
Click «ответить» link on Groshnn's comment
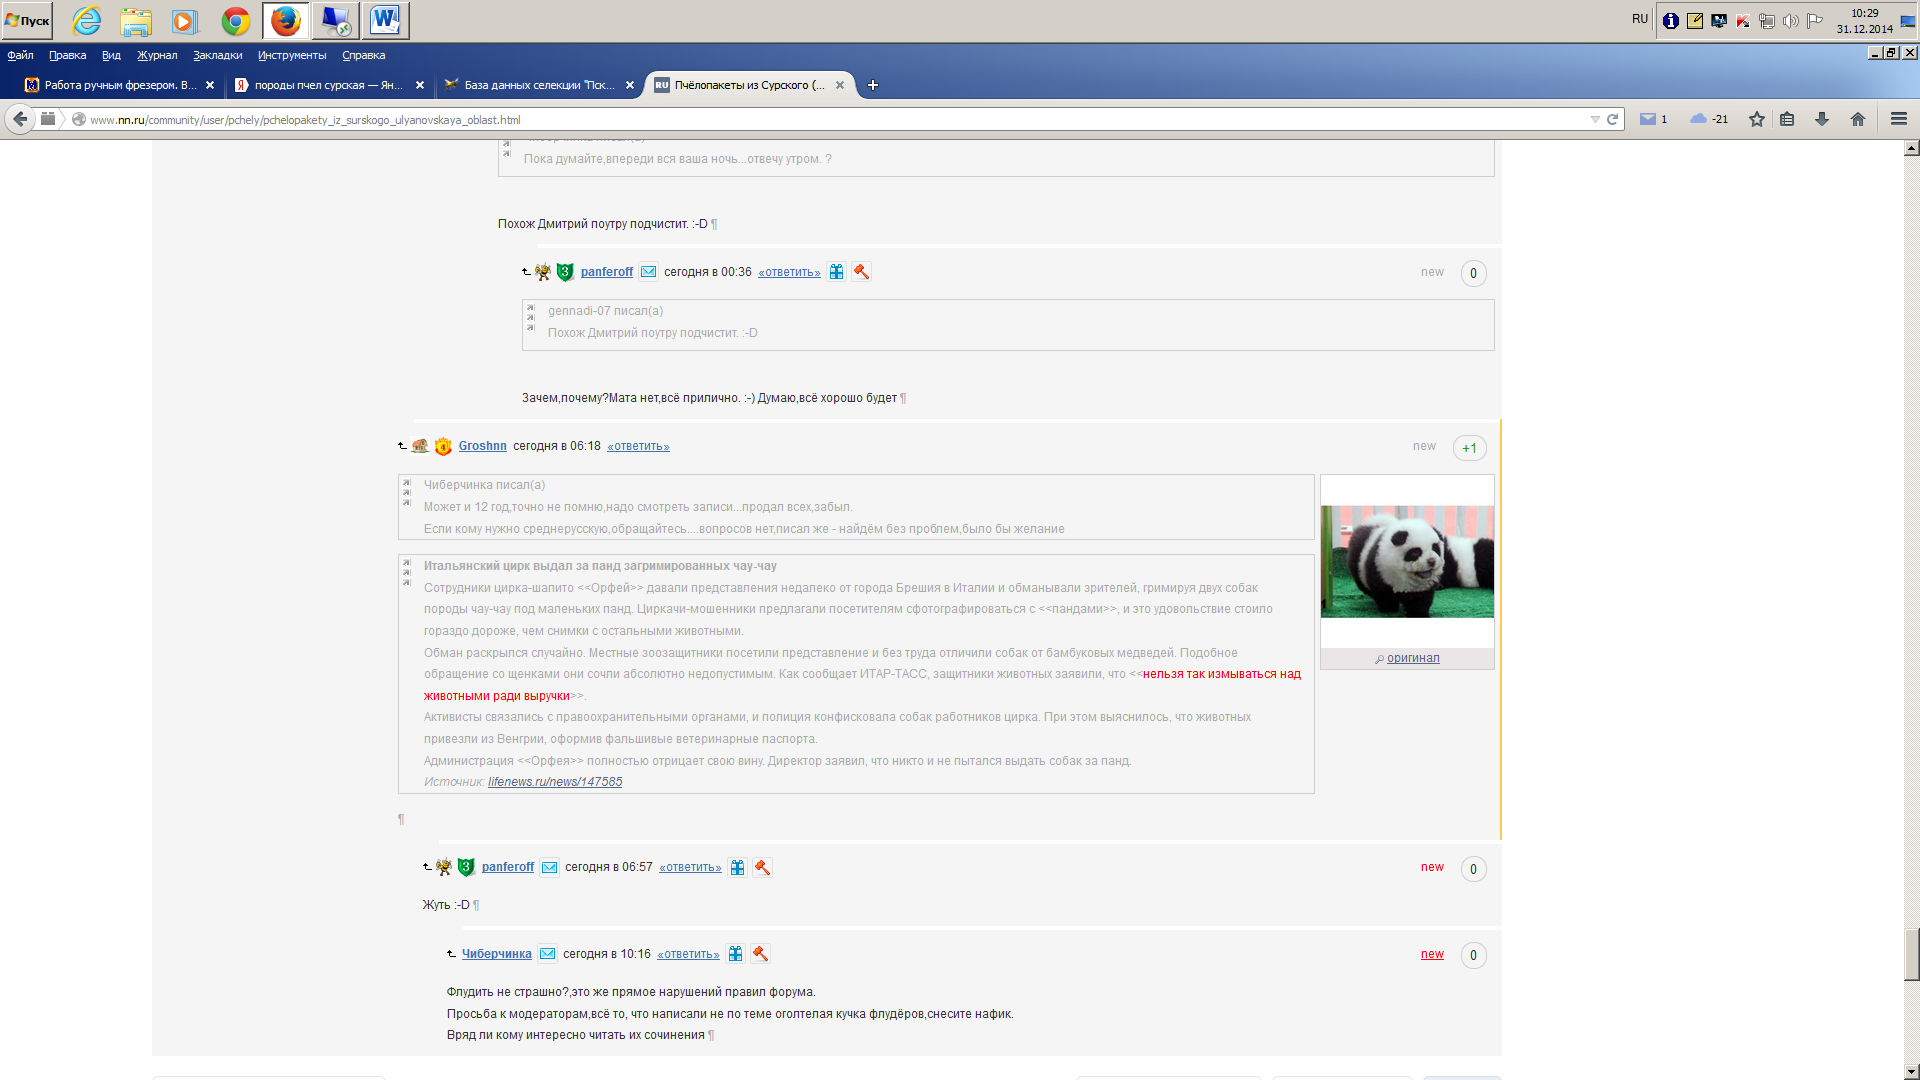[638, 447]
